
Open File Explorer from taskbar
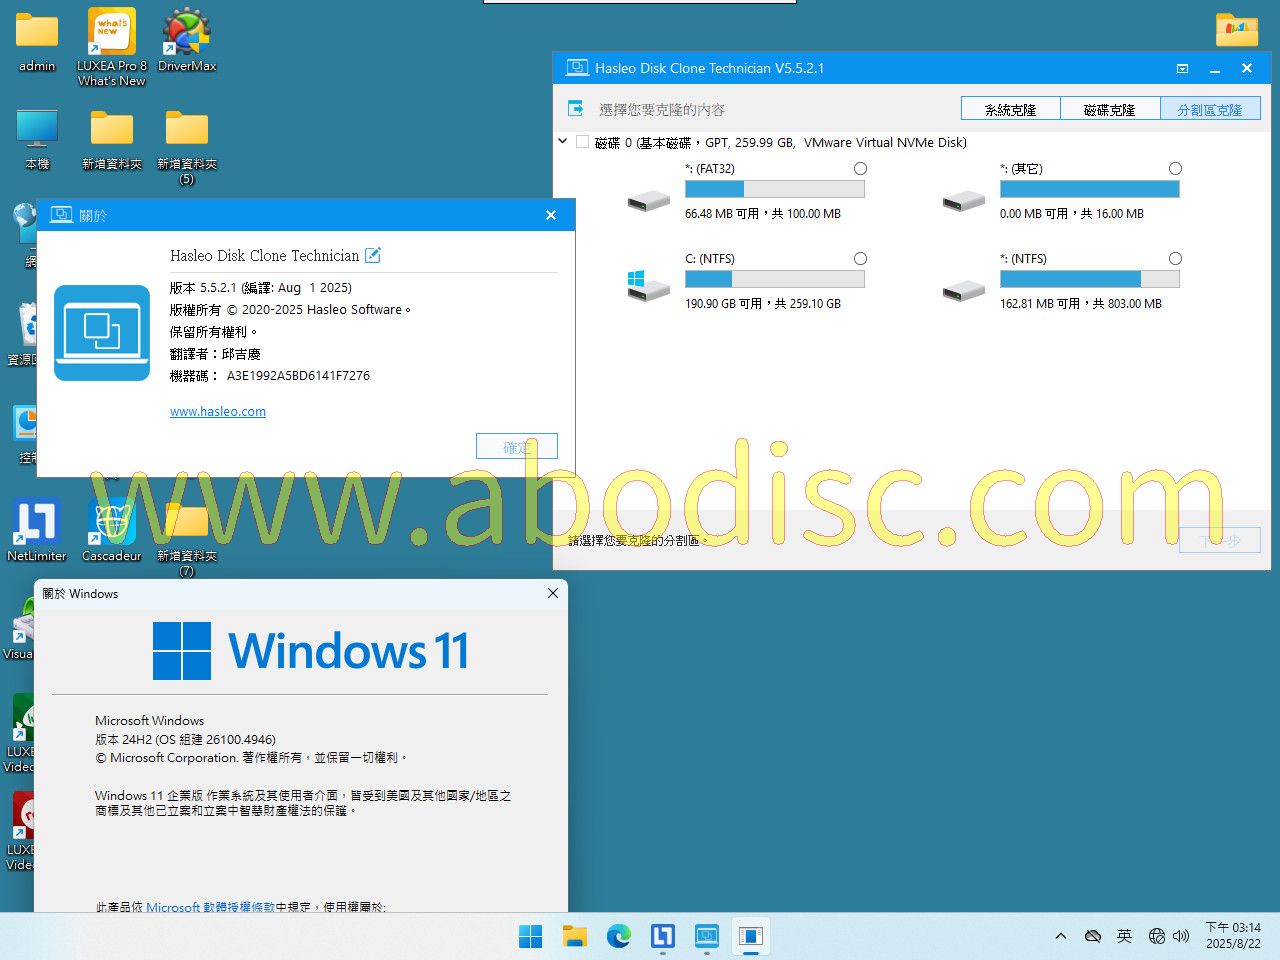575,936
